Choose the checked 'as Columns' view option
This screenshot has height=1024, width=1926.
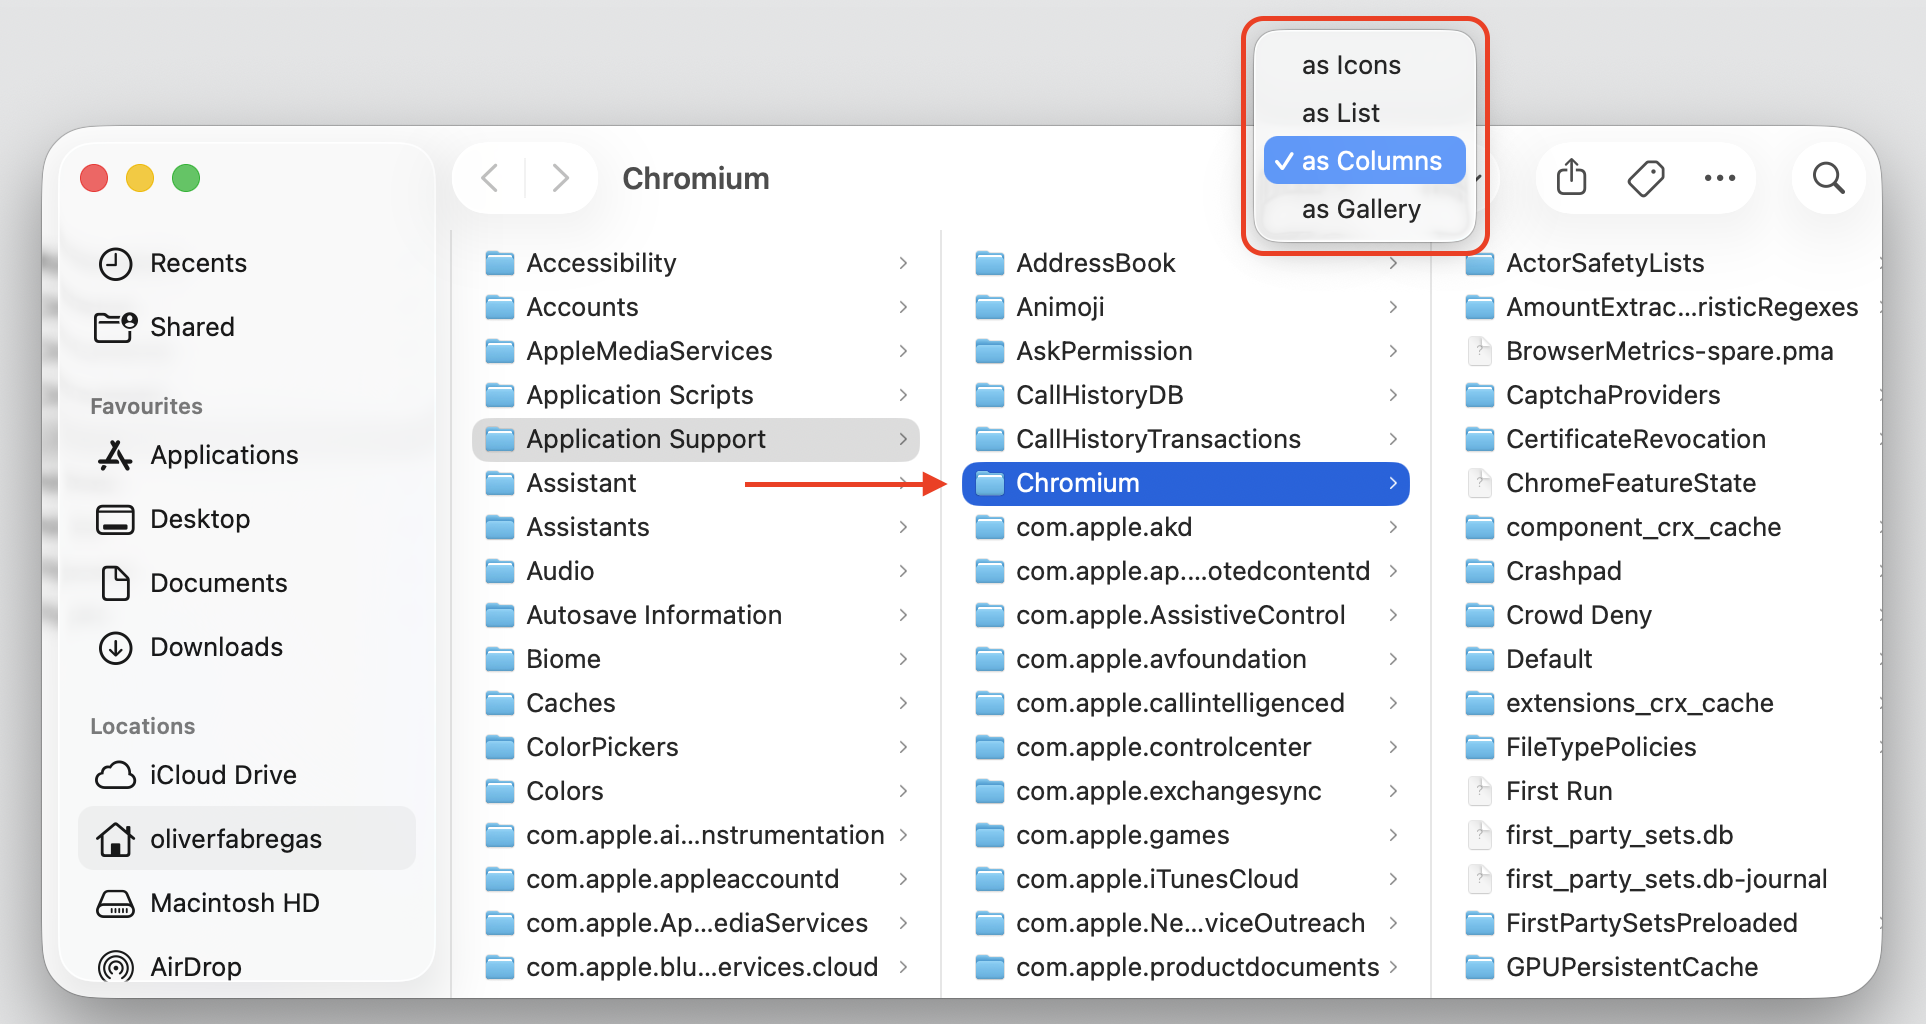pyautogui.click(x=1364, y=160)
